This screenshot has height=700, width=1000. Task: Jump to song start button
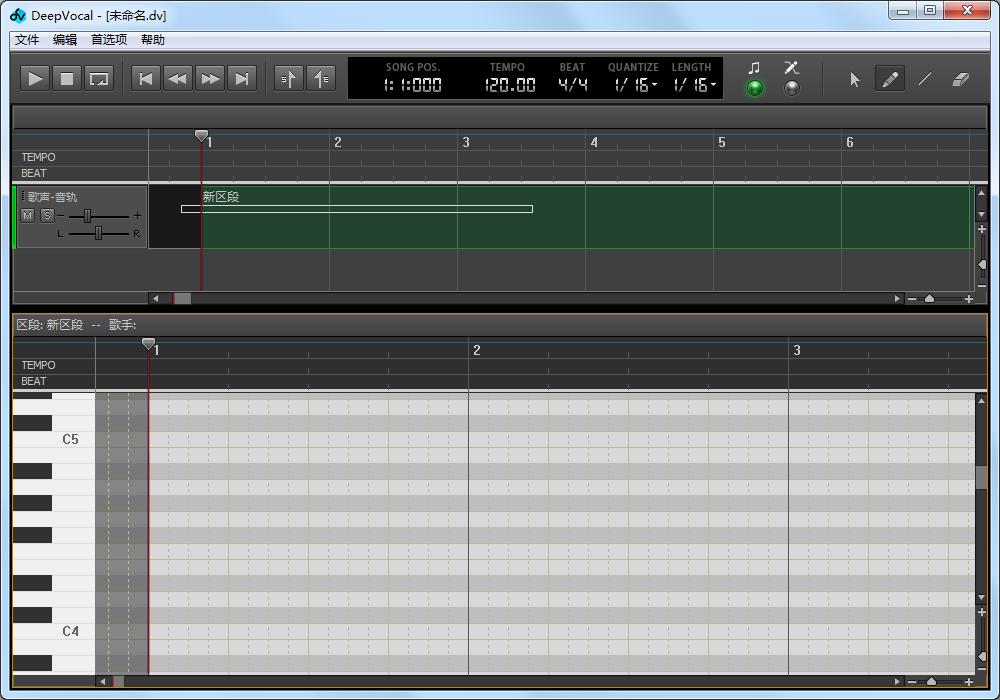coord(146,79)
